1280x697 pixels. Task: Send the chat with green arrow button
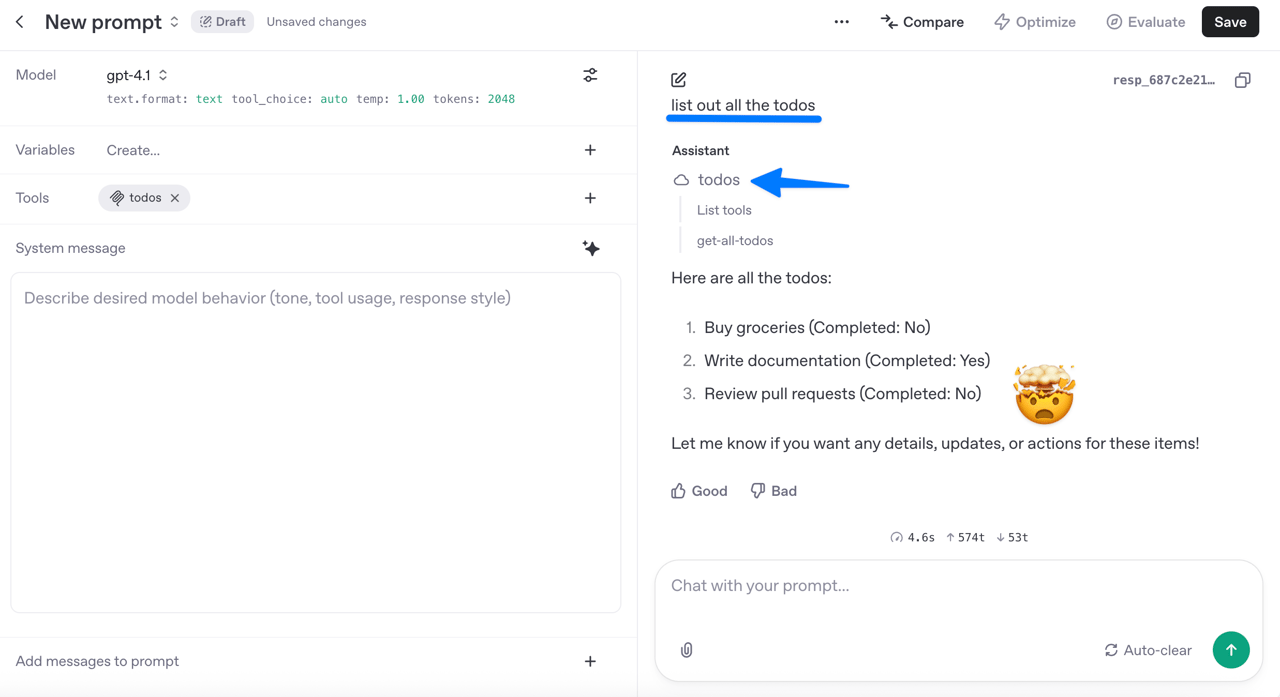pos(1231,650)
